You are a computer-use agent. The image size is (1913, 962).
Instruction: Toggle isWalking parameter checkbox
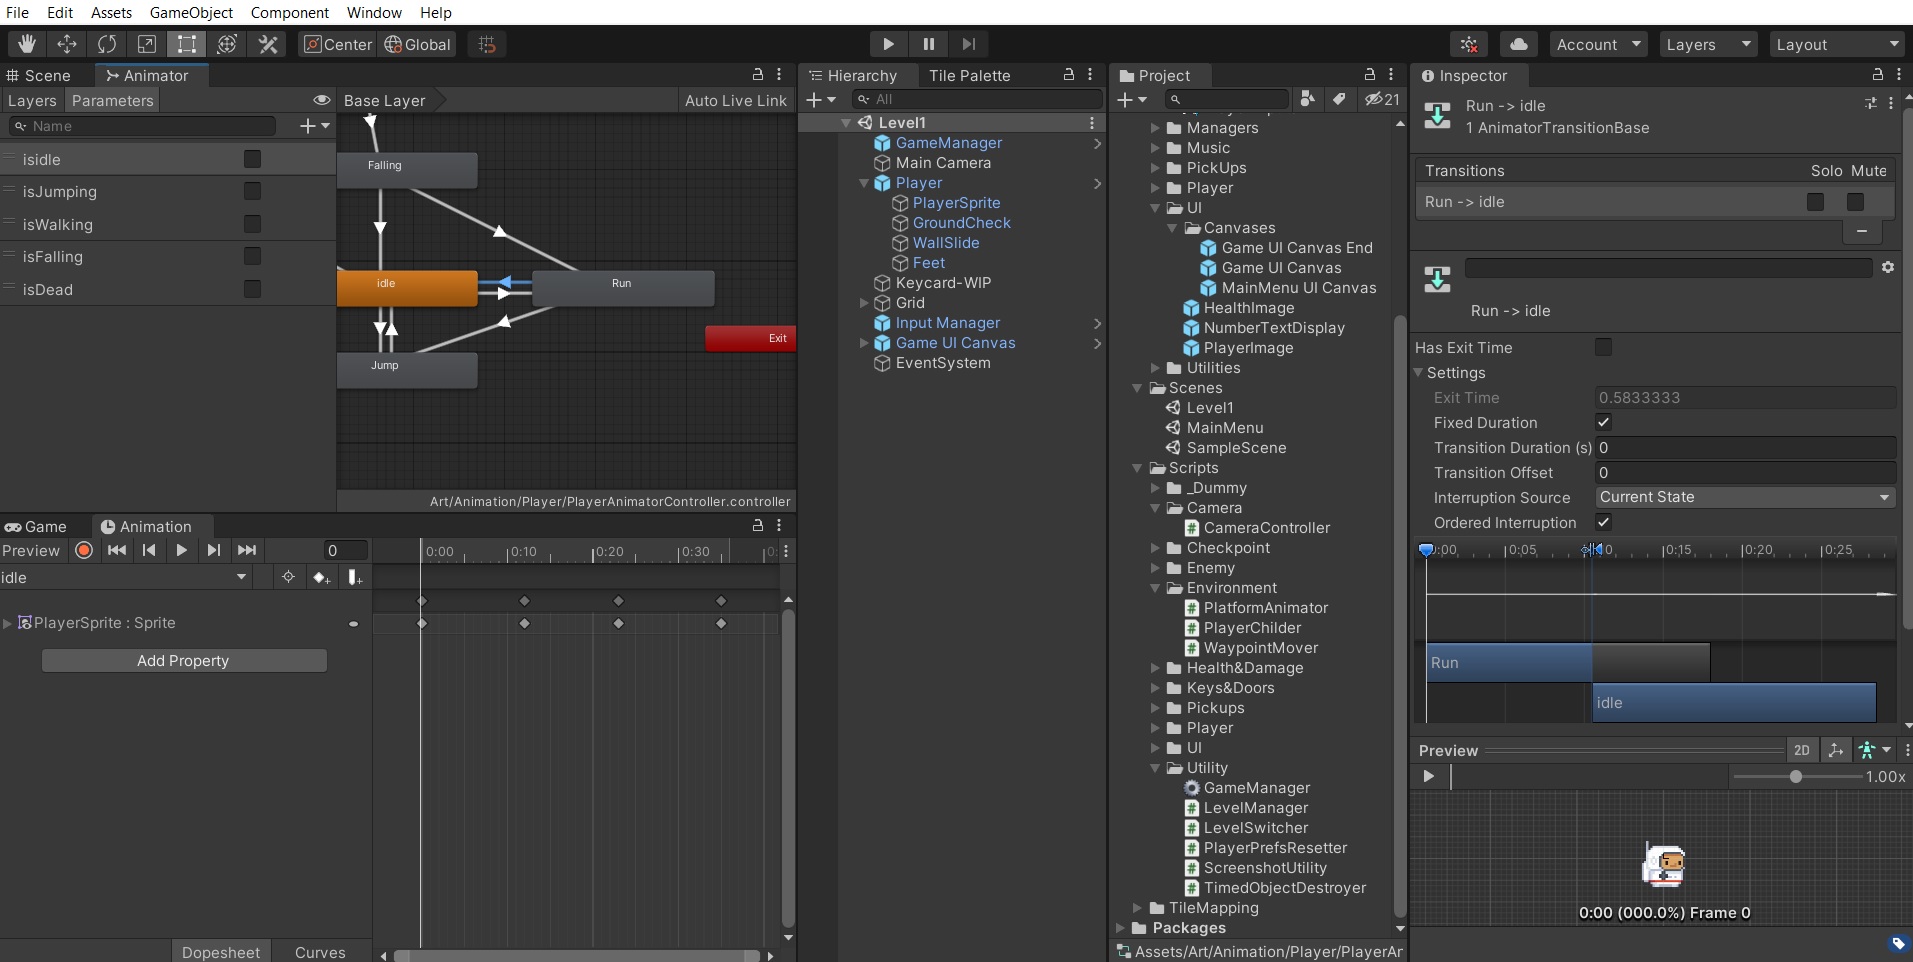coord(252,224)
